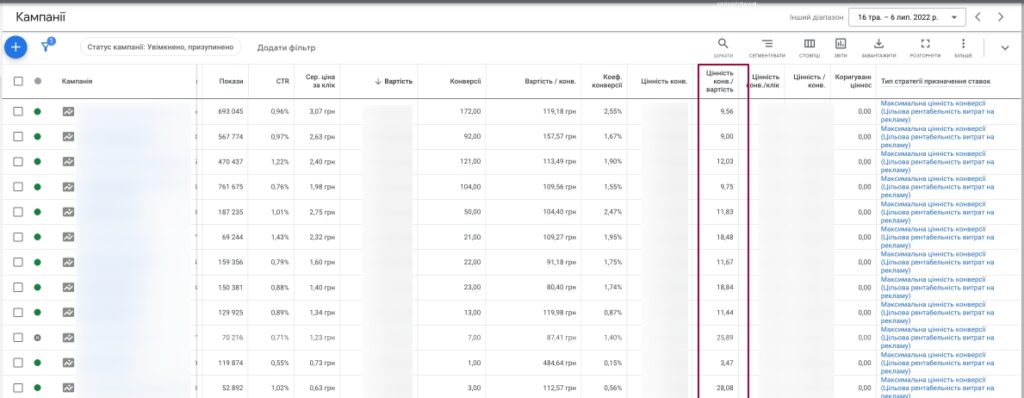Image resolution: width=1024 pixels, height=398 pixels.
Task: Select checkbox of 693 045 impressions row
Action: [18, 112]
